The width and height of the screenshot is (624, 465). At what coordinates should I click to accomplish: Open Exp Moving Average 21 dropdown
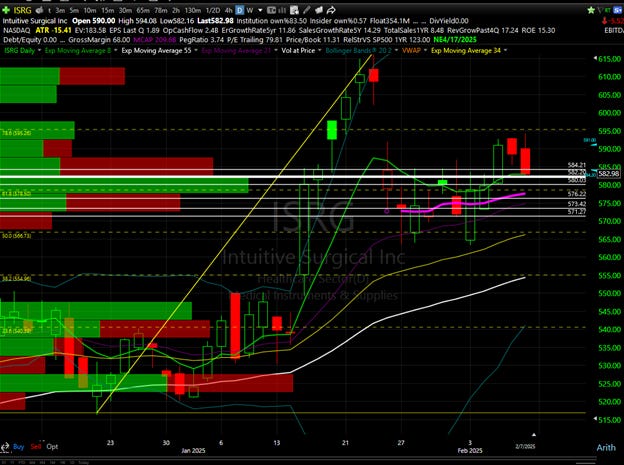click(275, 51)
